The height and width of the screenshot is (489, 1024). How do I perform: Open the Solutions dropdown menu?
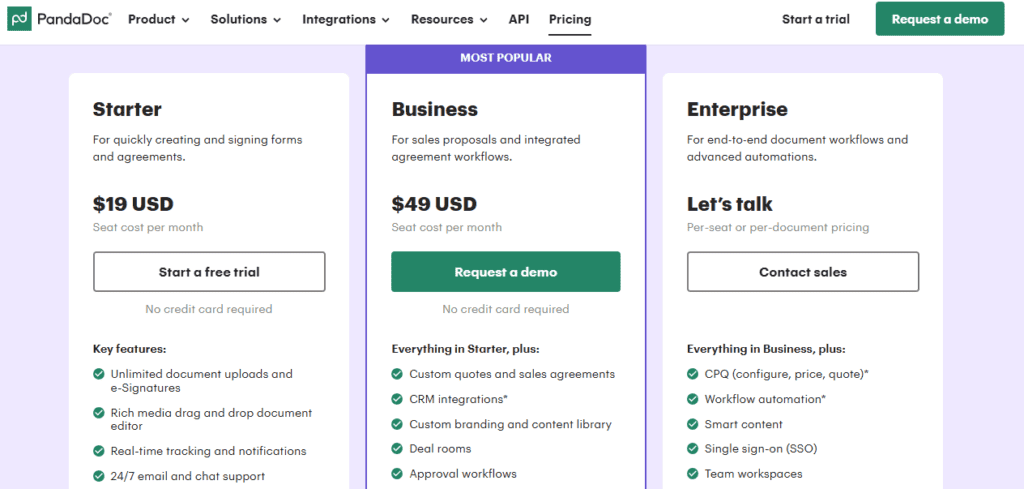click(x=246, y=19)
